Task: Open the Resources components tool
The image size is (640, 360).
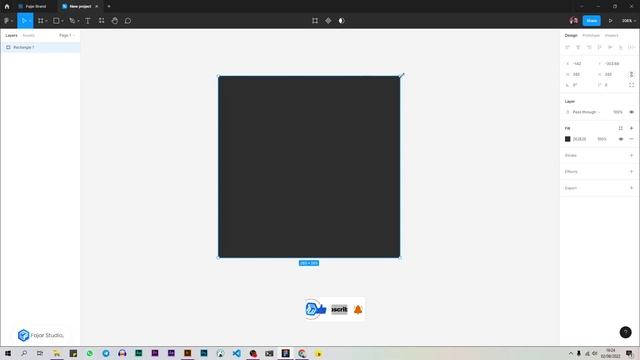Action: (x=101, y=20)
